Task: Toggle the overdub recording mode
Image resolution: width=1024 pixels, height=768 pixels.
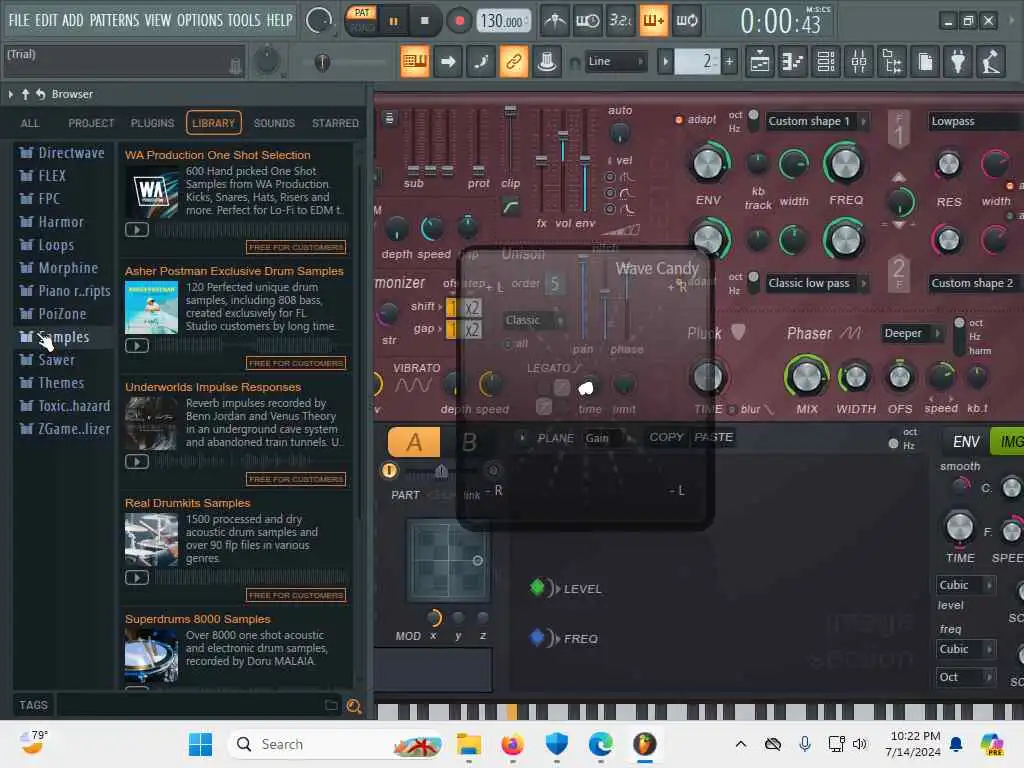Action: tap(653, 22)
